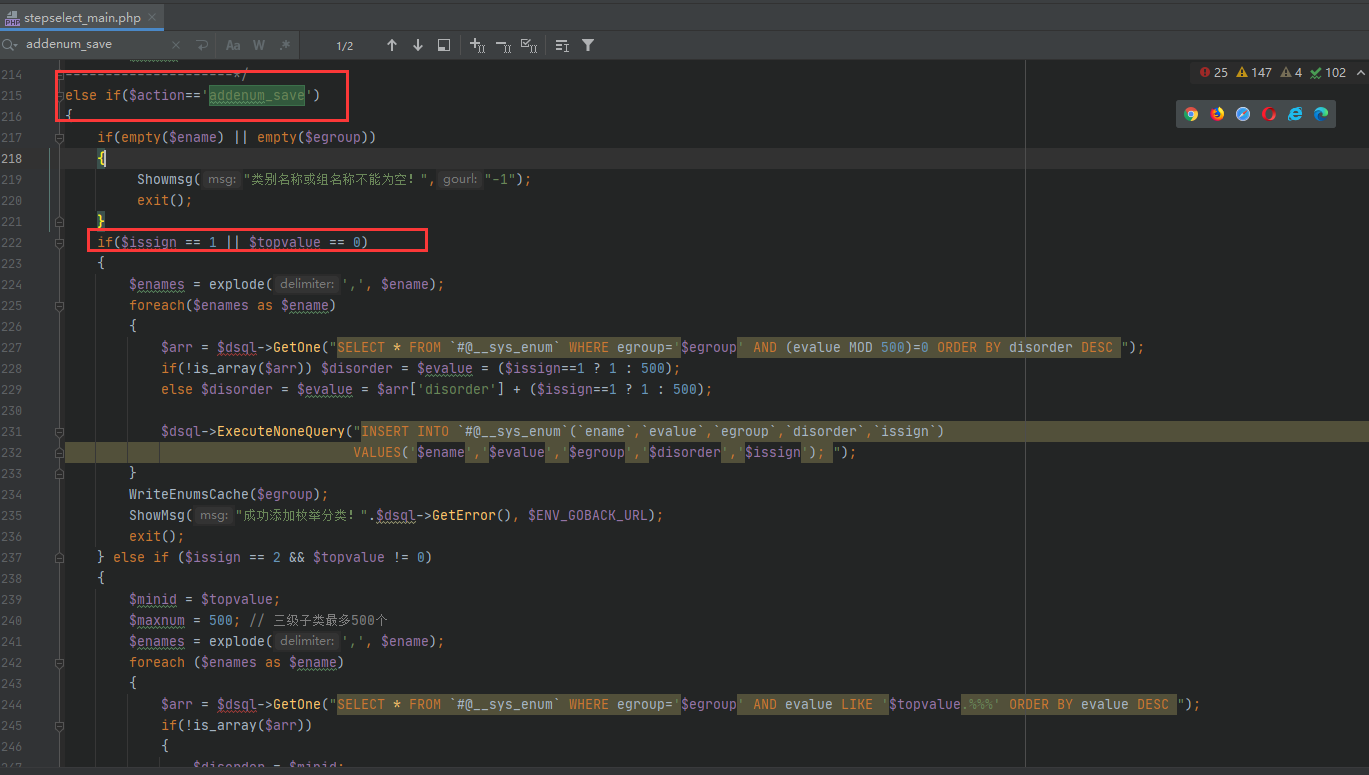The width and height of the screenshot is (1369, 775).
Task: Add selection for next occurrence
Action: 478,45
